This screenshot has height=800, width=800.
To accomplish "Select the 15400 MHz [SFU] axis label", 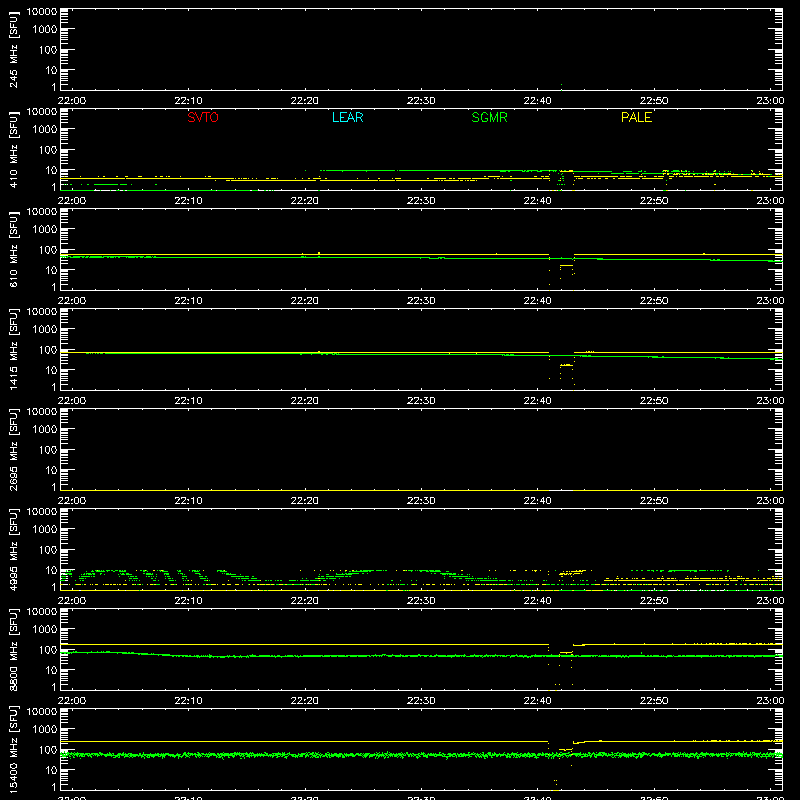I will [13, 749].
